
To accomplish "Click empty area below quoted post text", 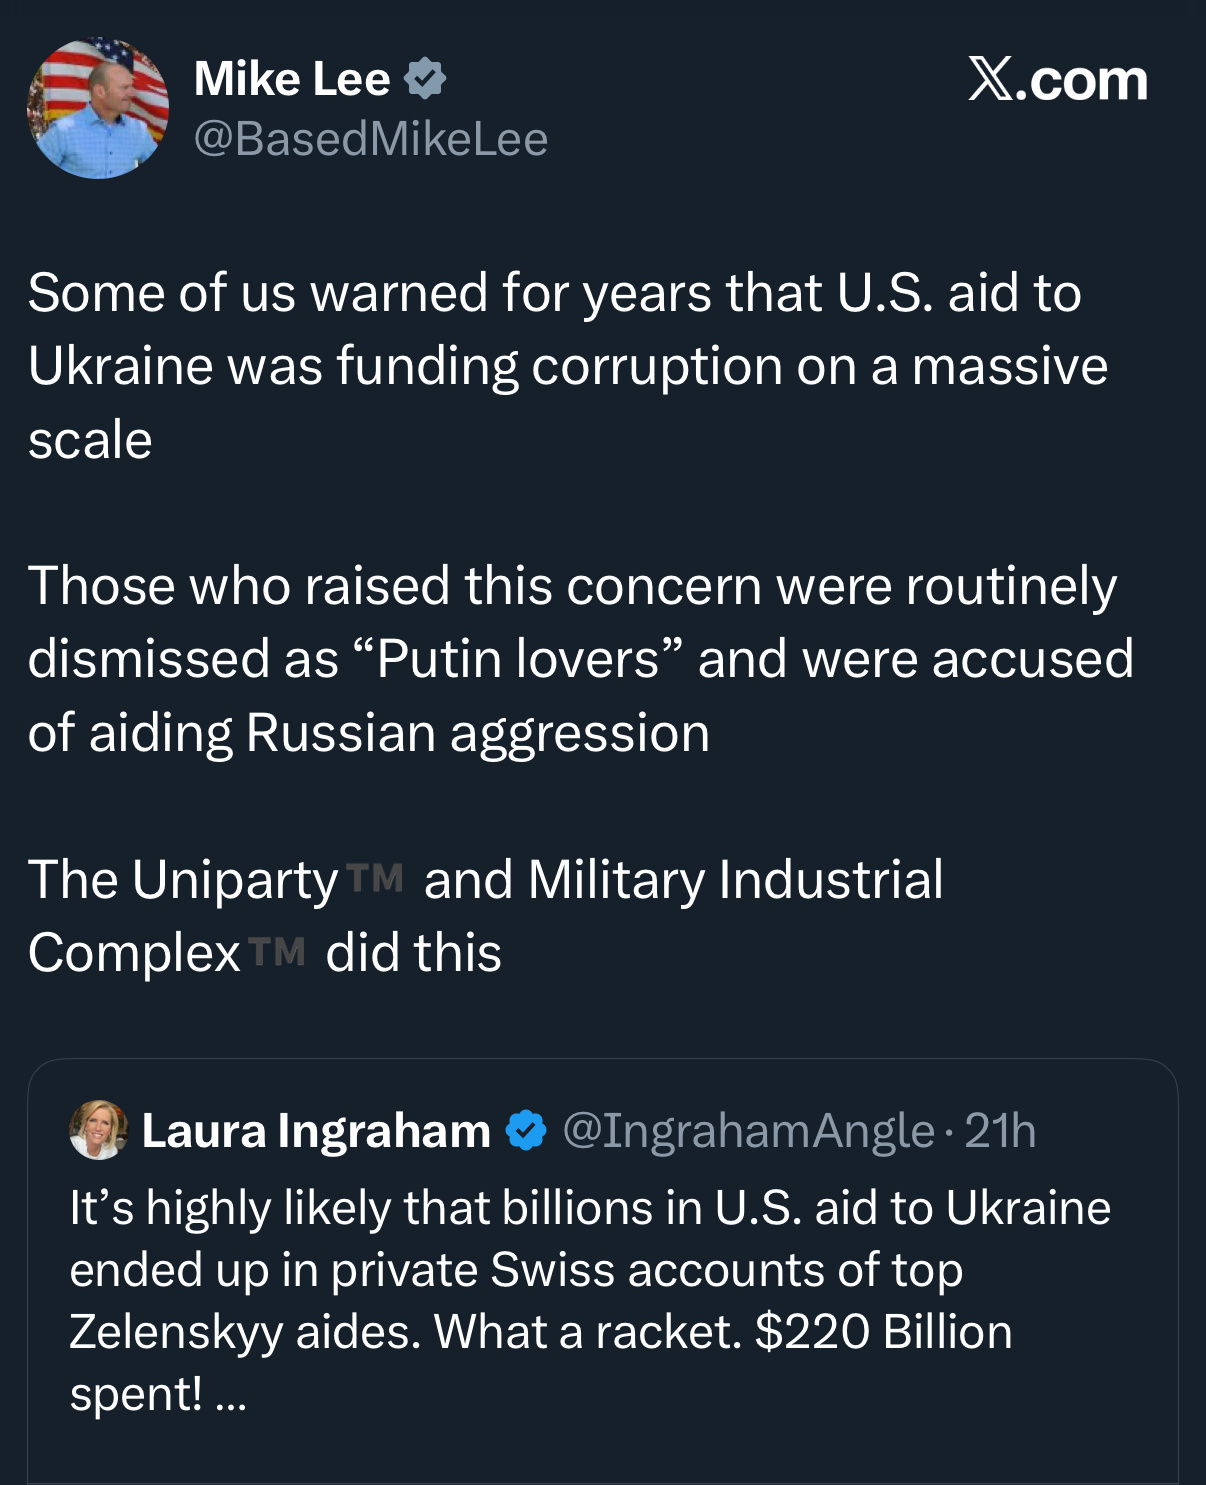I will pos(600,1450).
